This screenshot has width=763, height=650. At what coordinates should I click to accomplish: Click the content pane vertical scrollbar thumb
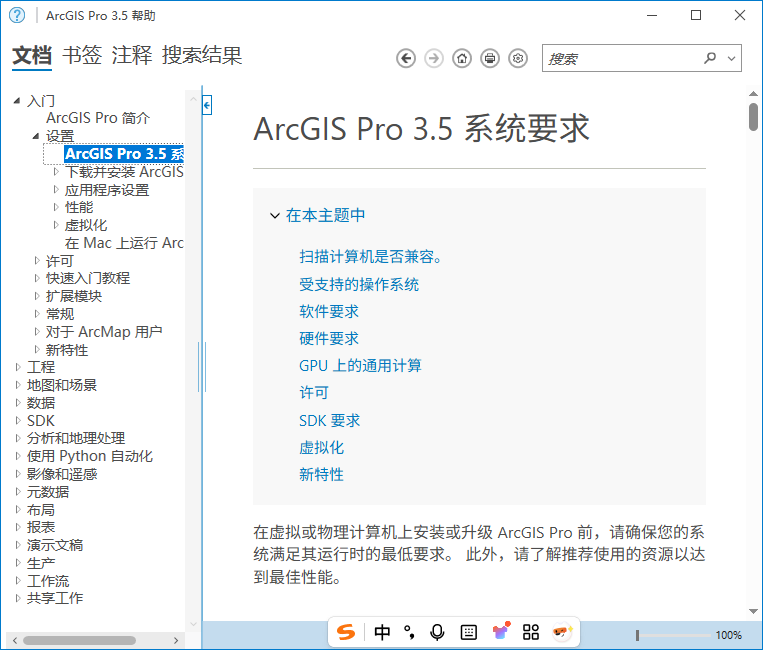click(x=753, y=117)
